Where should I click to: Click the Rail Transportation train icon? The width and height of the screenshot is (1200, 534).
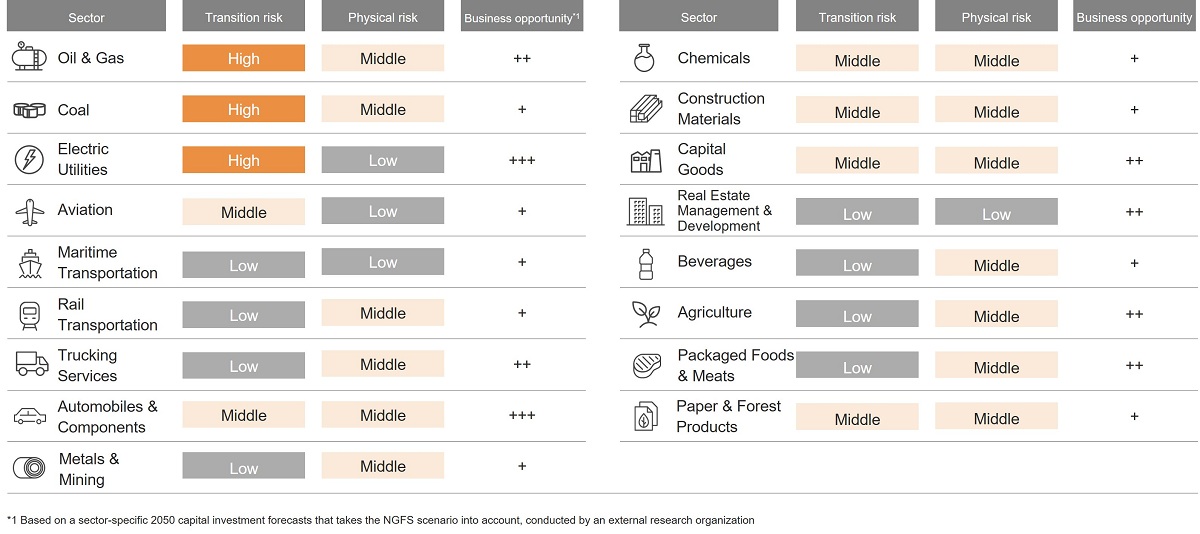pos(29,315)
